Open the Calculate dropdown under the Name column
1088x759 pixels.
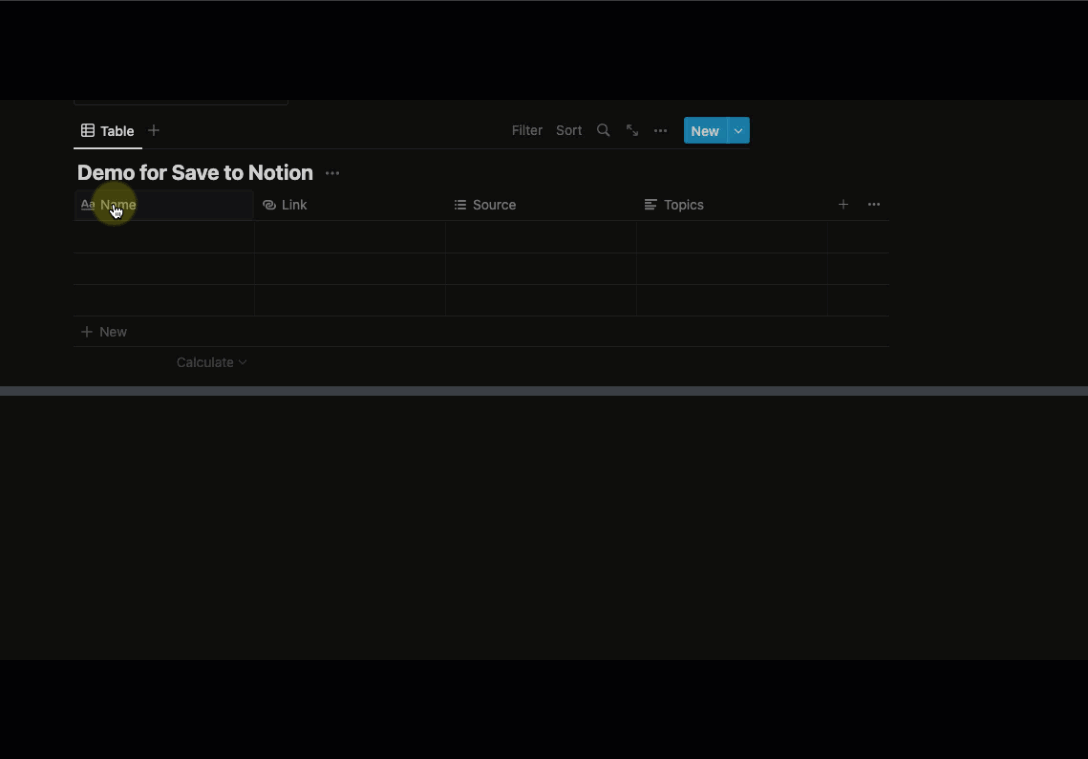pyautogui.click(x=211, y=363)
